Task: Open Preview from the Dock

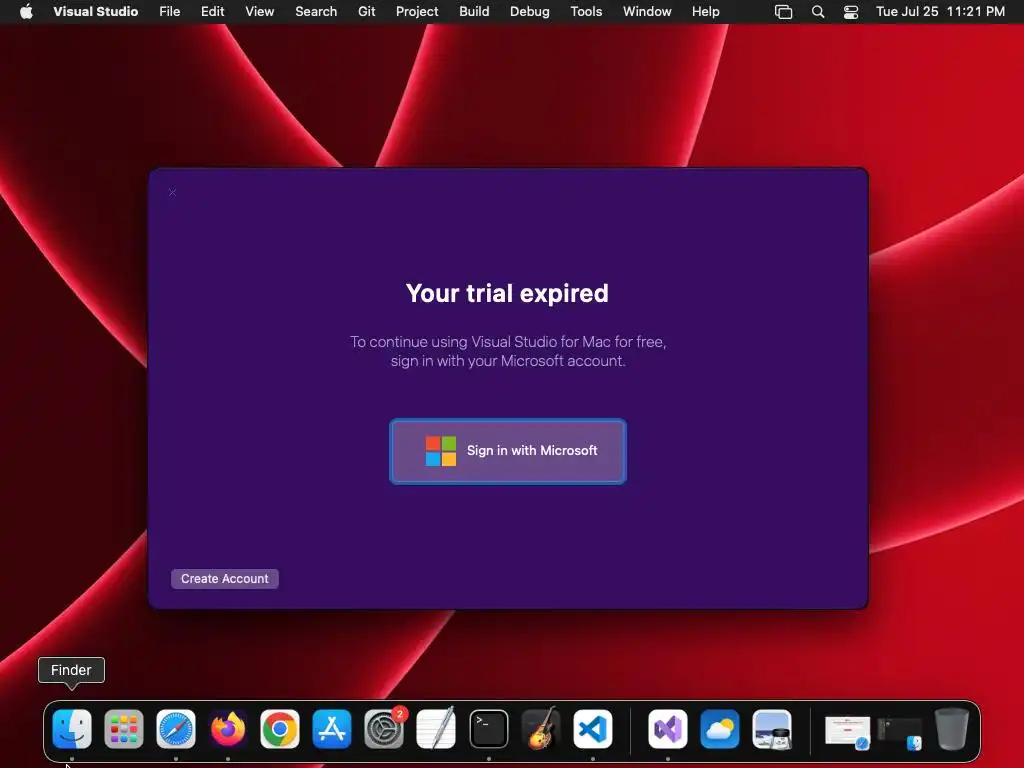Action: click(x=772, y=729)
